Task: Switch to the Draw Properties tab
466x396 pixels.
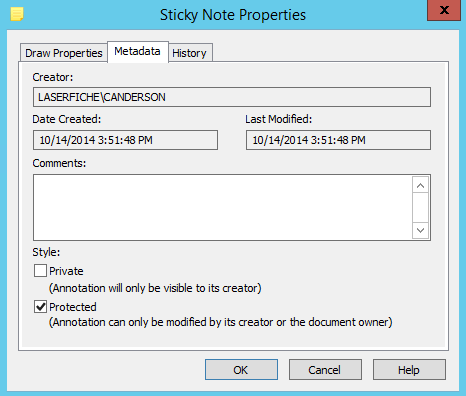Action: click(64, 53)
